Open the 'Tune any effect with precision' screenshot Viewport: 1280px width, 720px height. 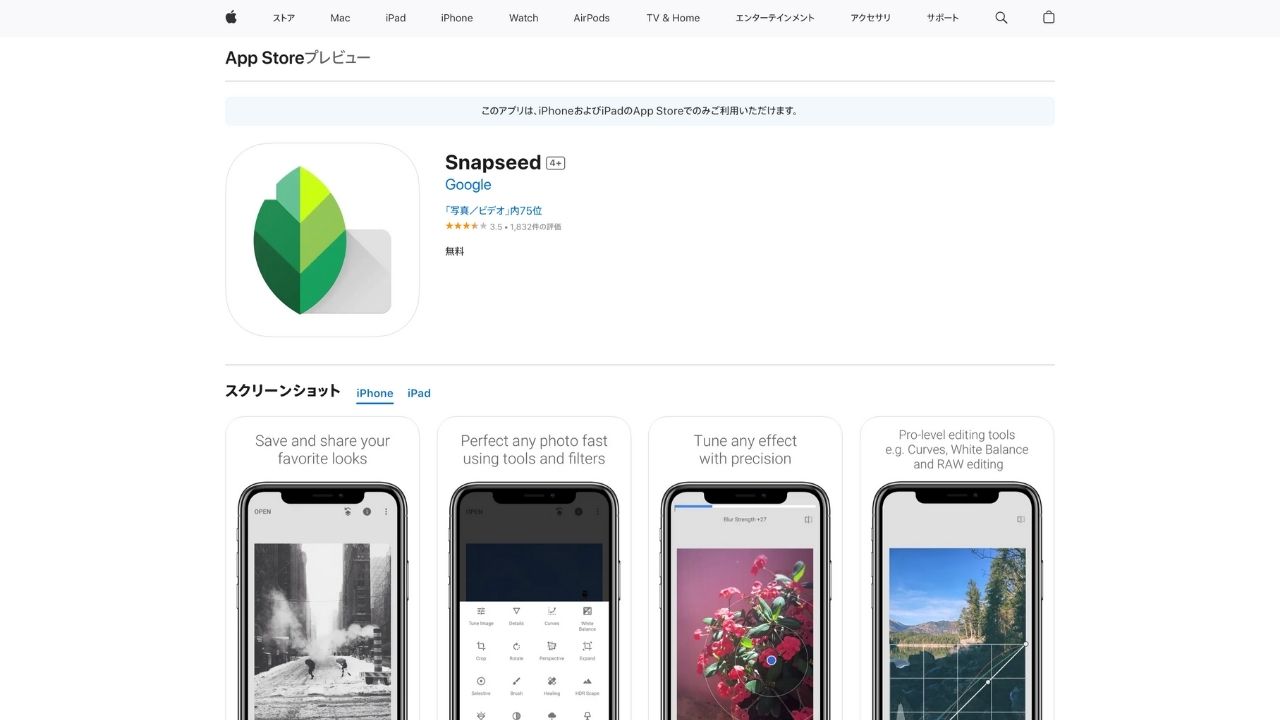click(745, 568)
